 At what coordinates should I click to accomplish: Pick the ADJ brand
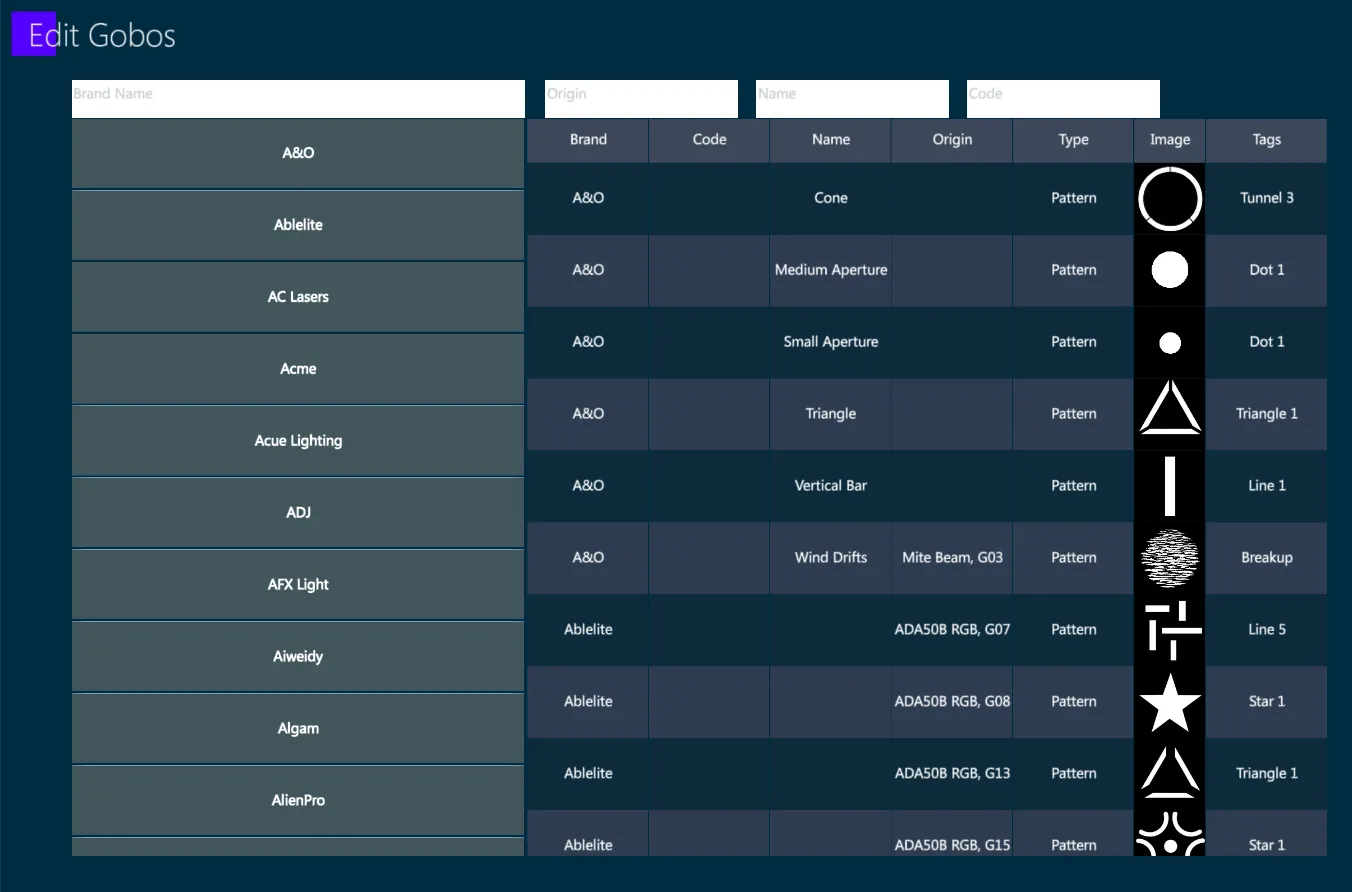pos(298,514)
